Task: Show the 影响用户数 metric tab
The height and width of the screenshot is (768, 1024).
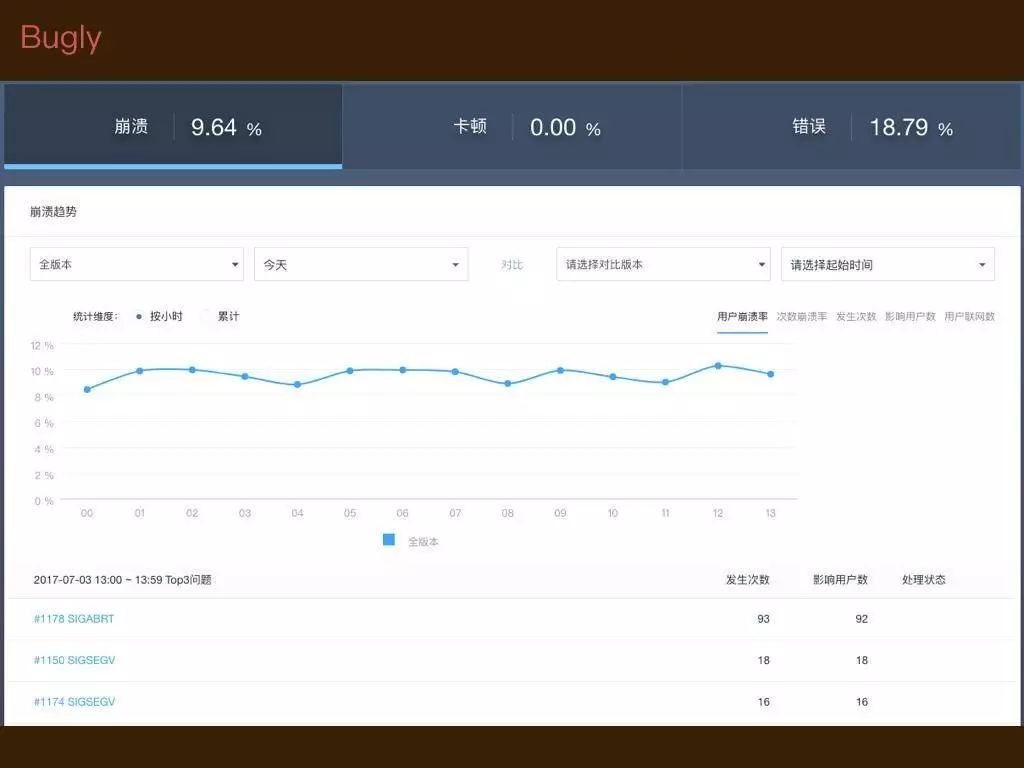Action: point(910,317)
